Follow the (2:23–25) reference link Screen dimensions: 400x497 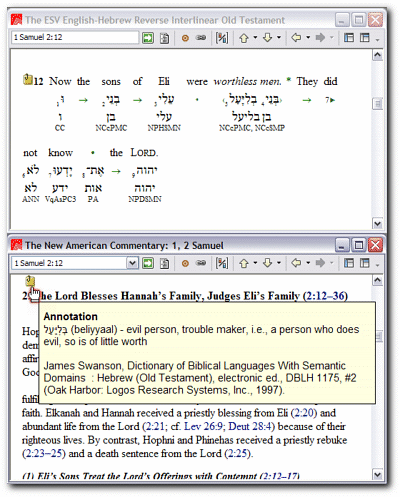click(44, 454)
